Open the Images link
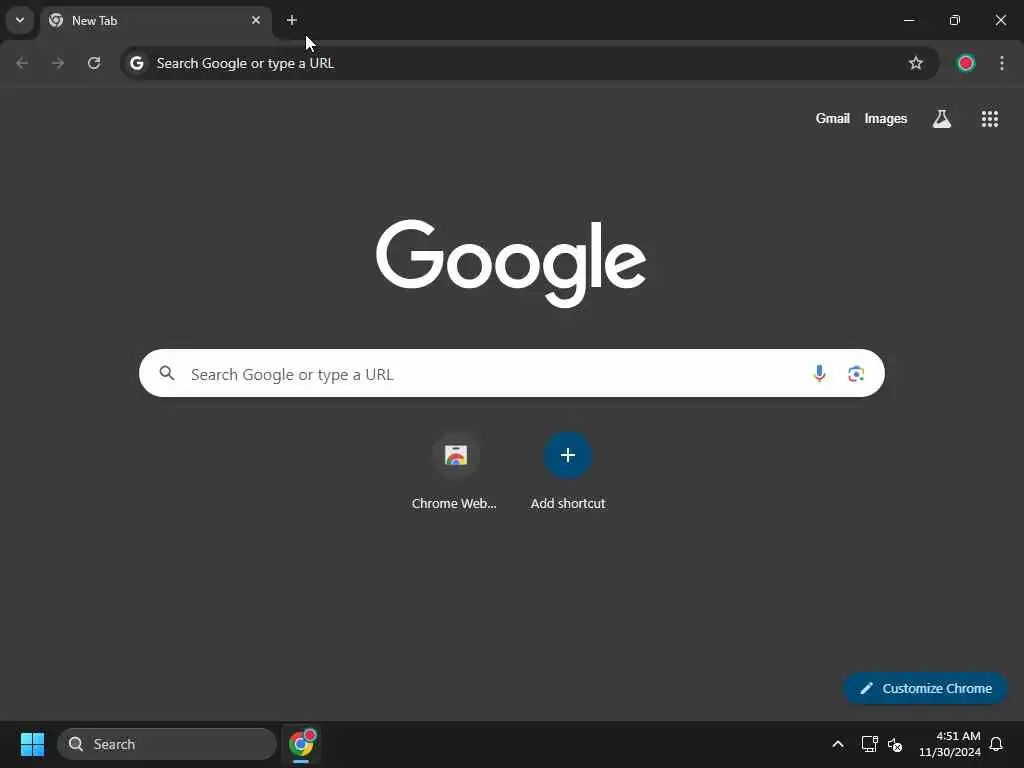The height and width of the screenshot is (768, 1024). (886, 119)
